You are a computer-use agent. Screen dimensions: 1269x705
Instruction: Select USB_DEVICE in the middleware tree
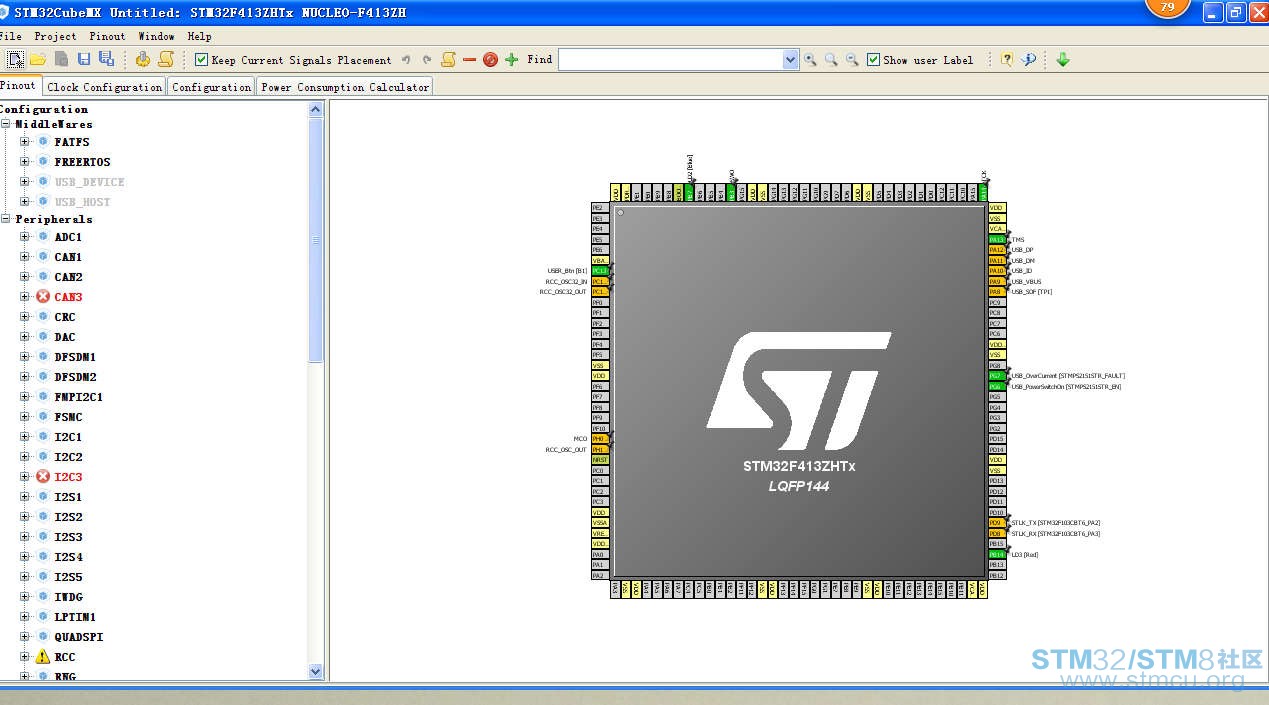point(89,182)
